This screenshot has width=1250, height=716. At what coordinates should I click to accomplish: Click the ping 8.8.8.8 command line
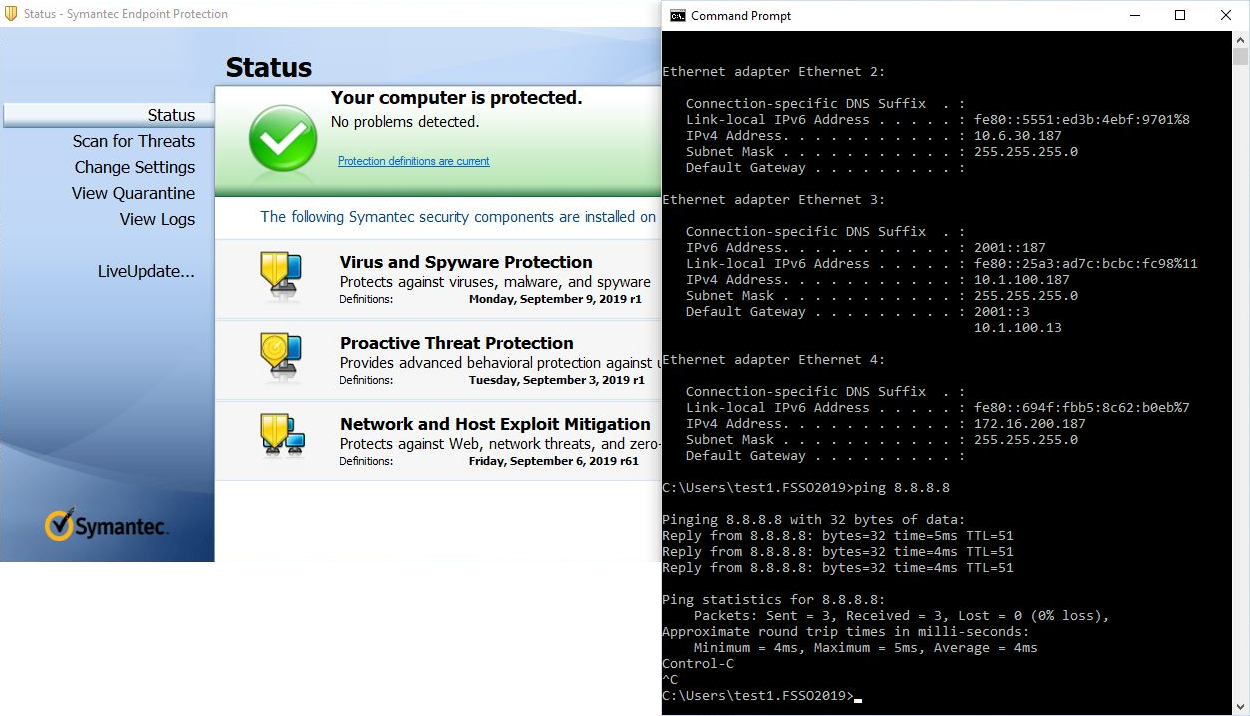(x=806, y=488)
